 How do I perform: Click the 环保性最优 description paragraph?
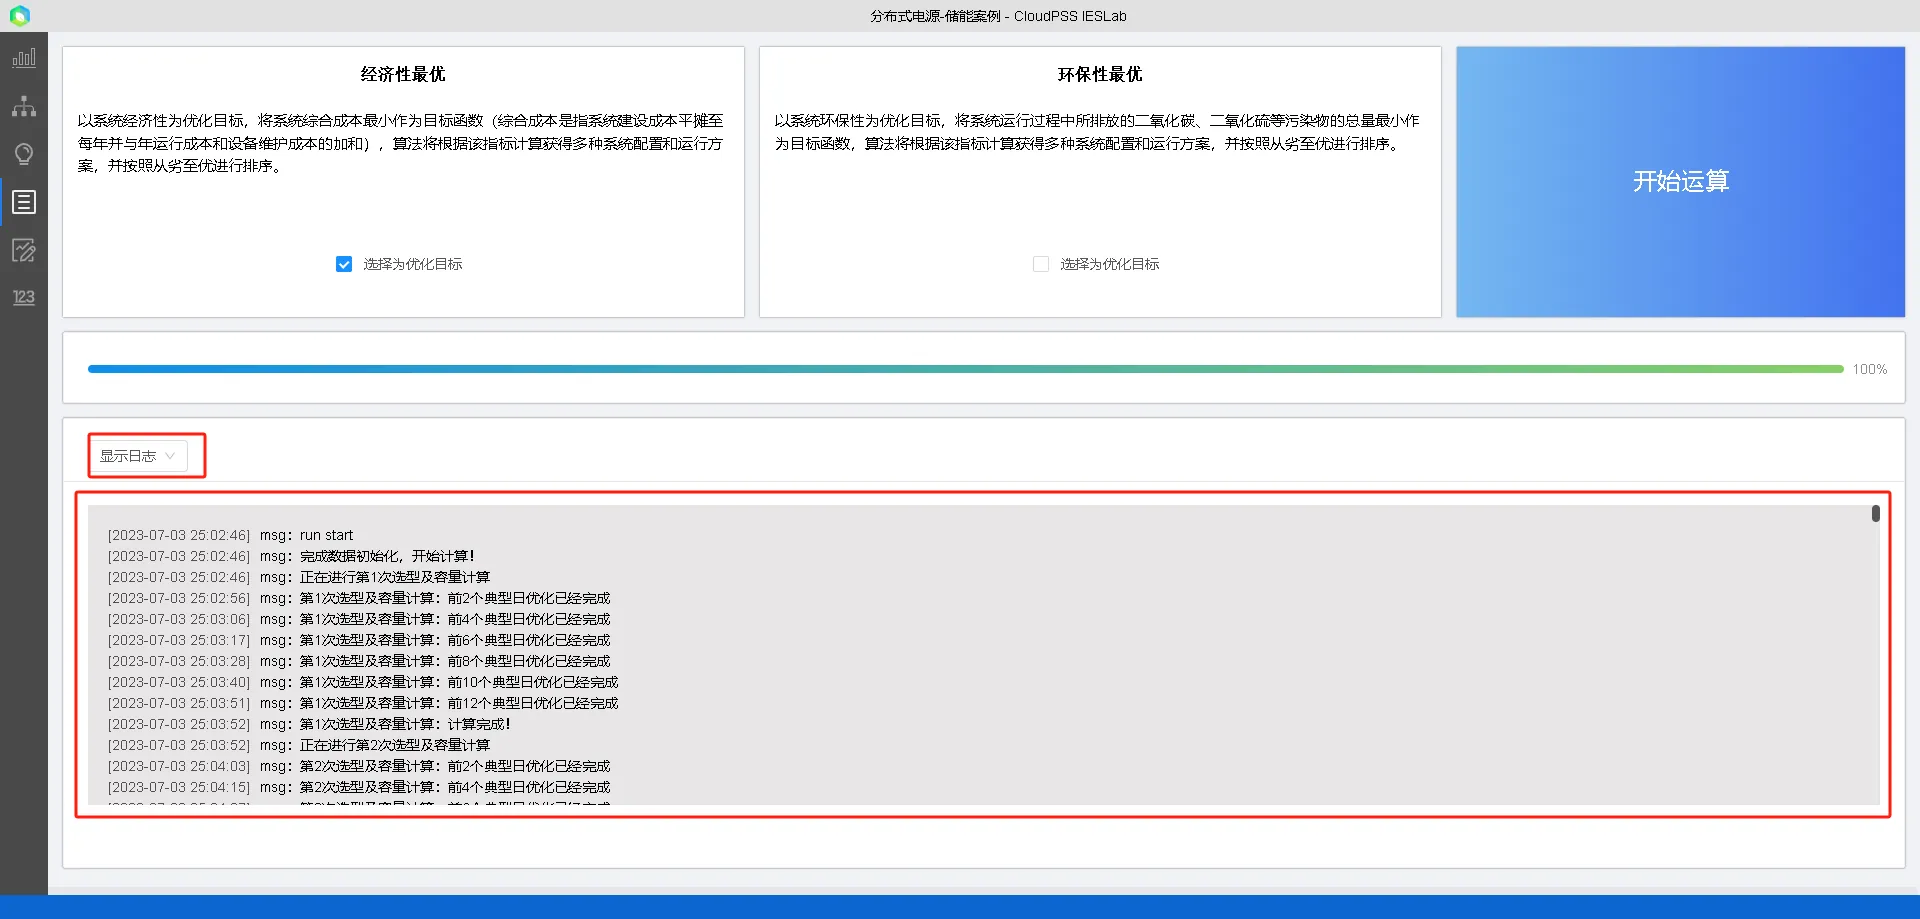[1097, 132]
